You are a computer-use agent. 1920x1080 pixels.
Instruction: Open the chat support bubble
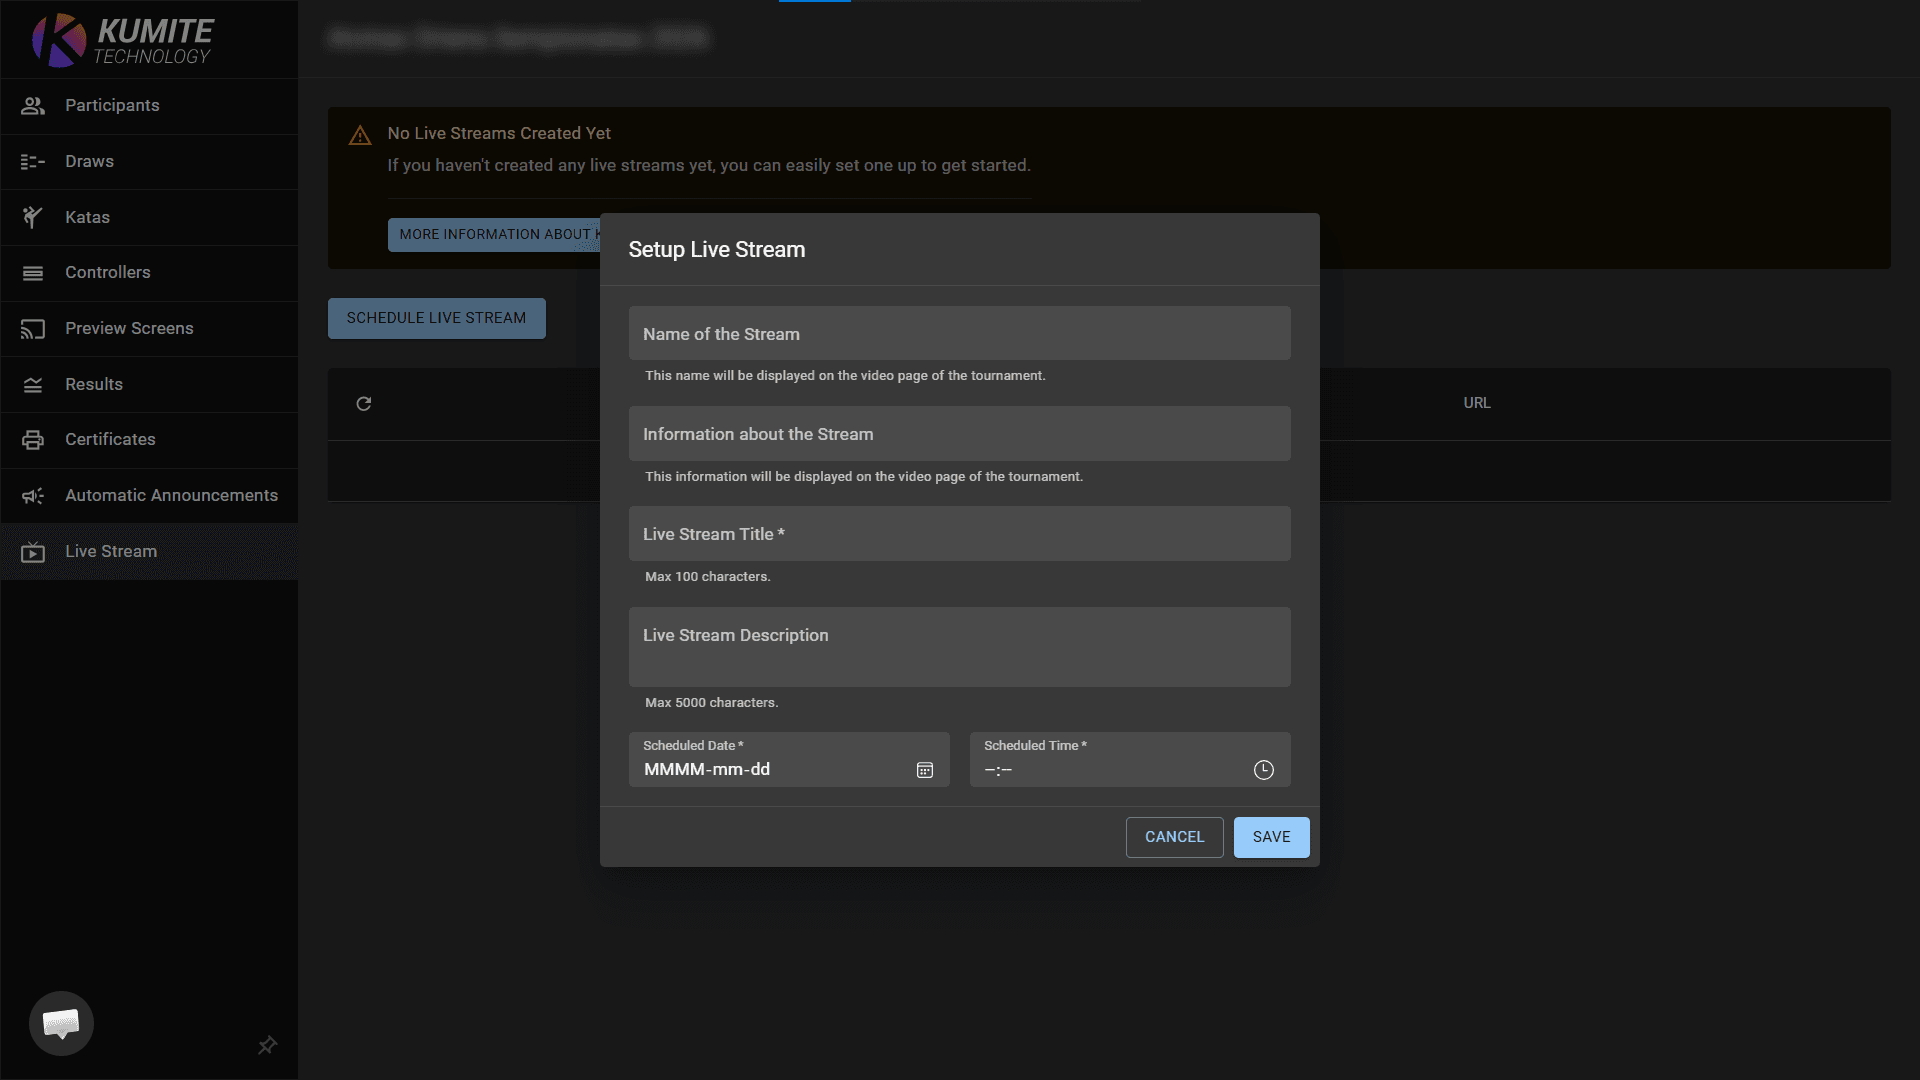(61, 1023)
